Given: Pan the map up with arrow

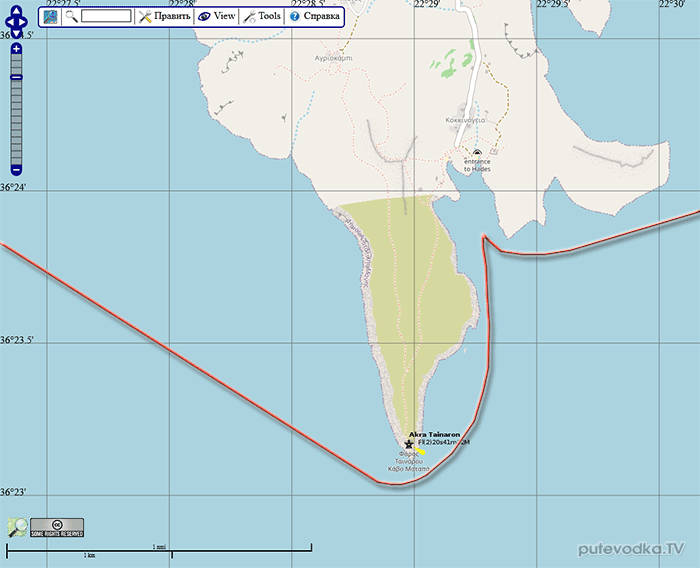Looking at the screenshot, I should [16, 11].
